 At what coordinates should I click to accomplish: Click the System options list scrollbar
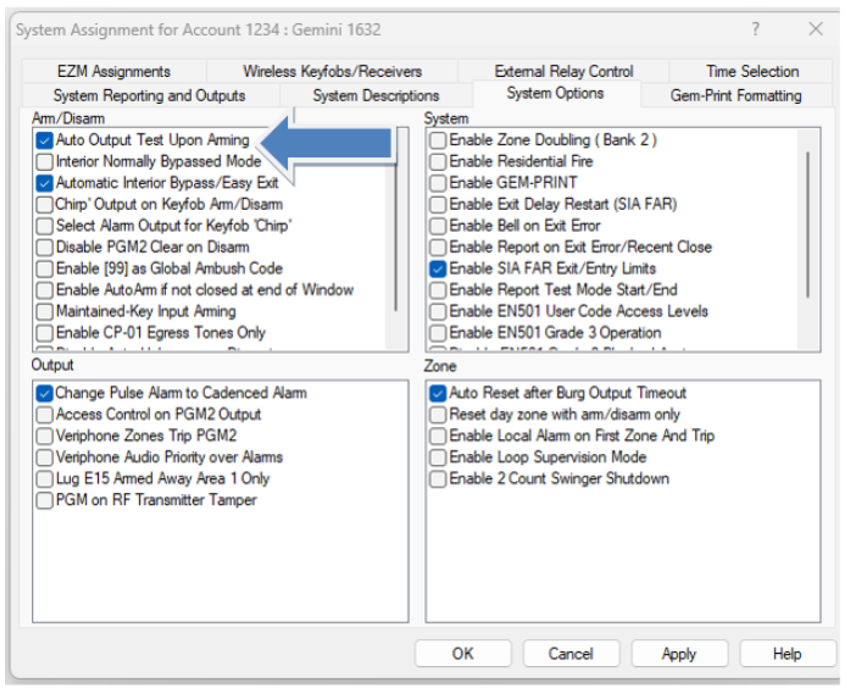[808, 225]
